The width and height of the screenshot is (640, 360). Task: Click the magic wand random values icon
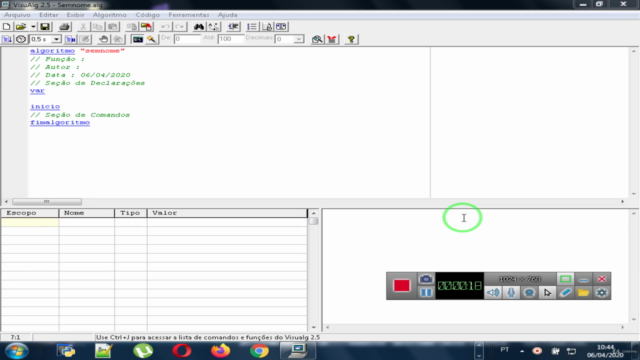point(151,39)
